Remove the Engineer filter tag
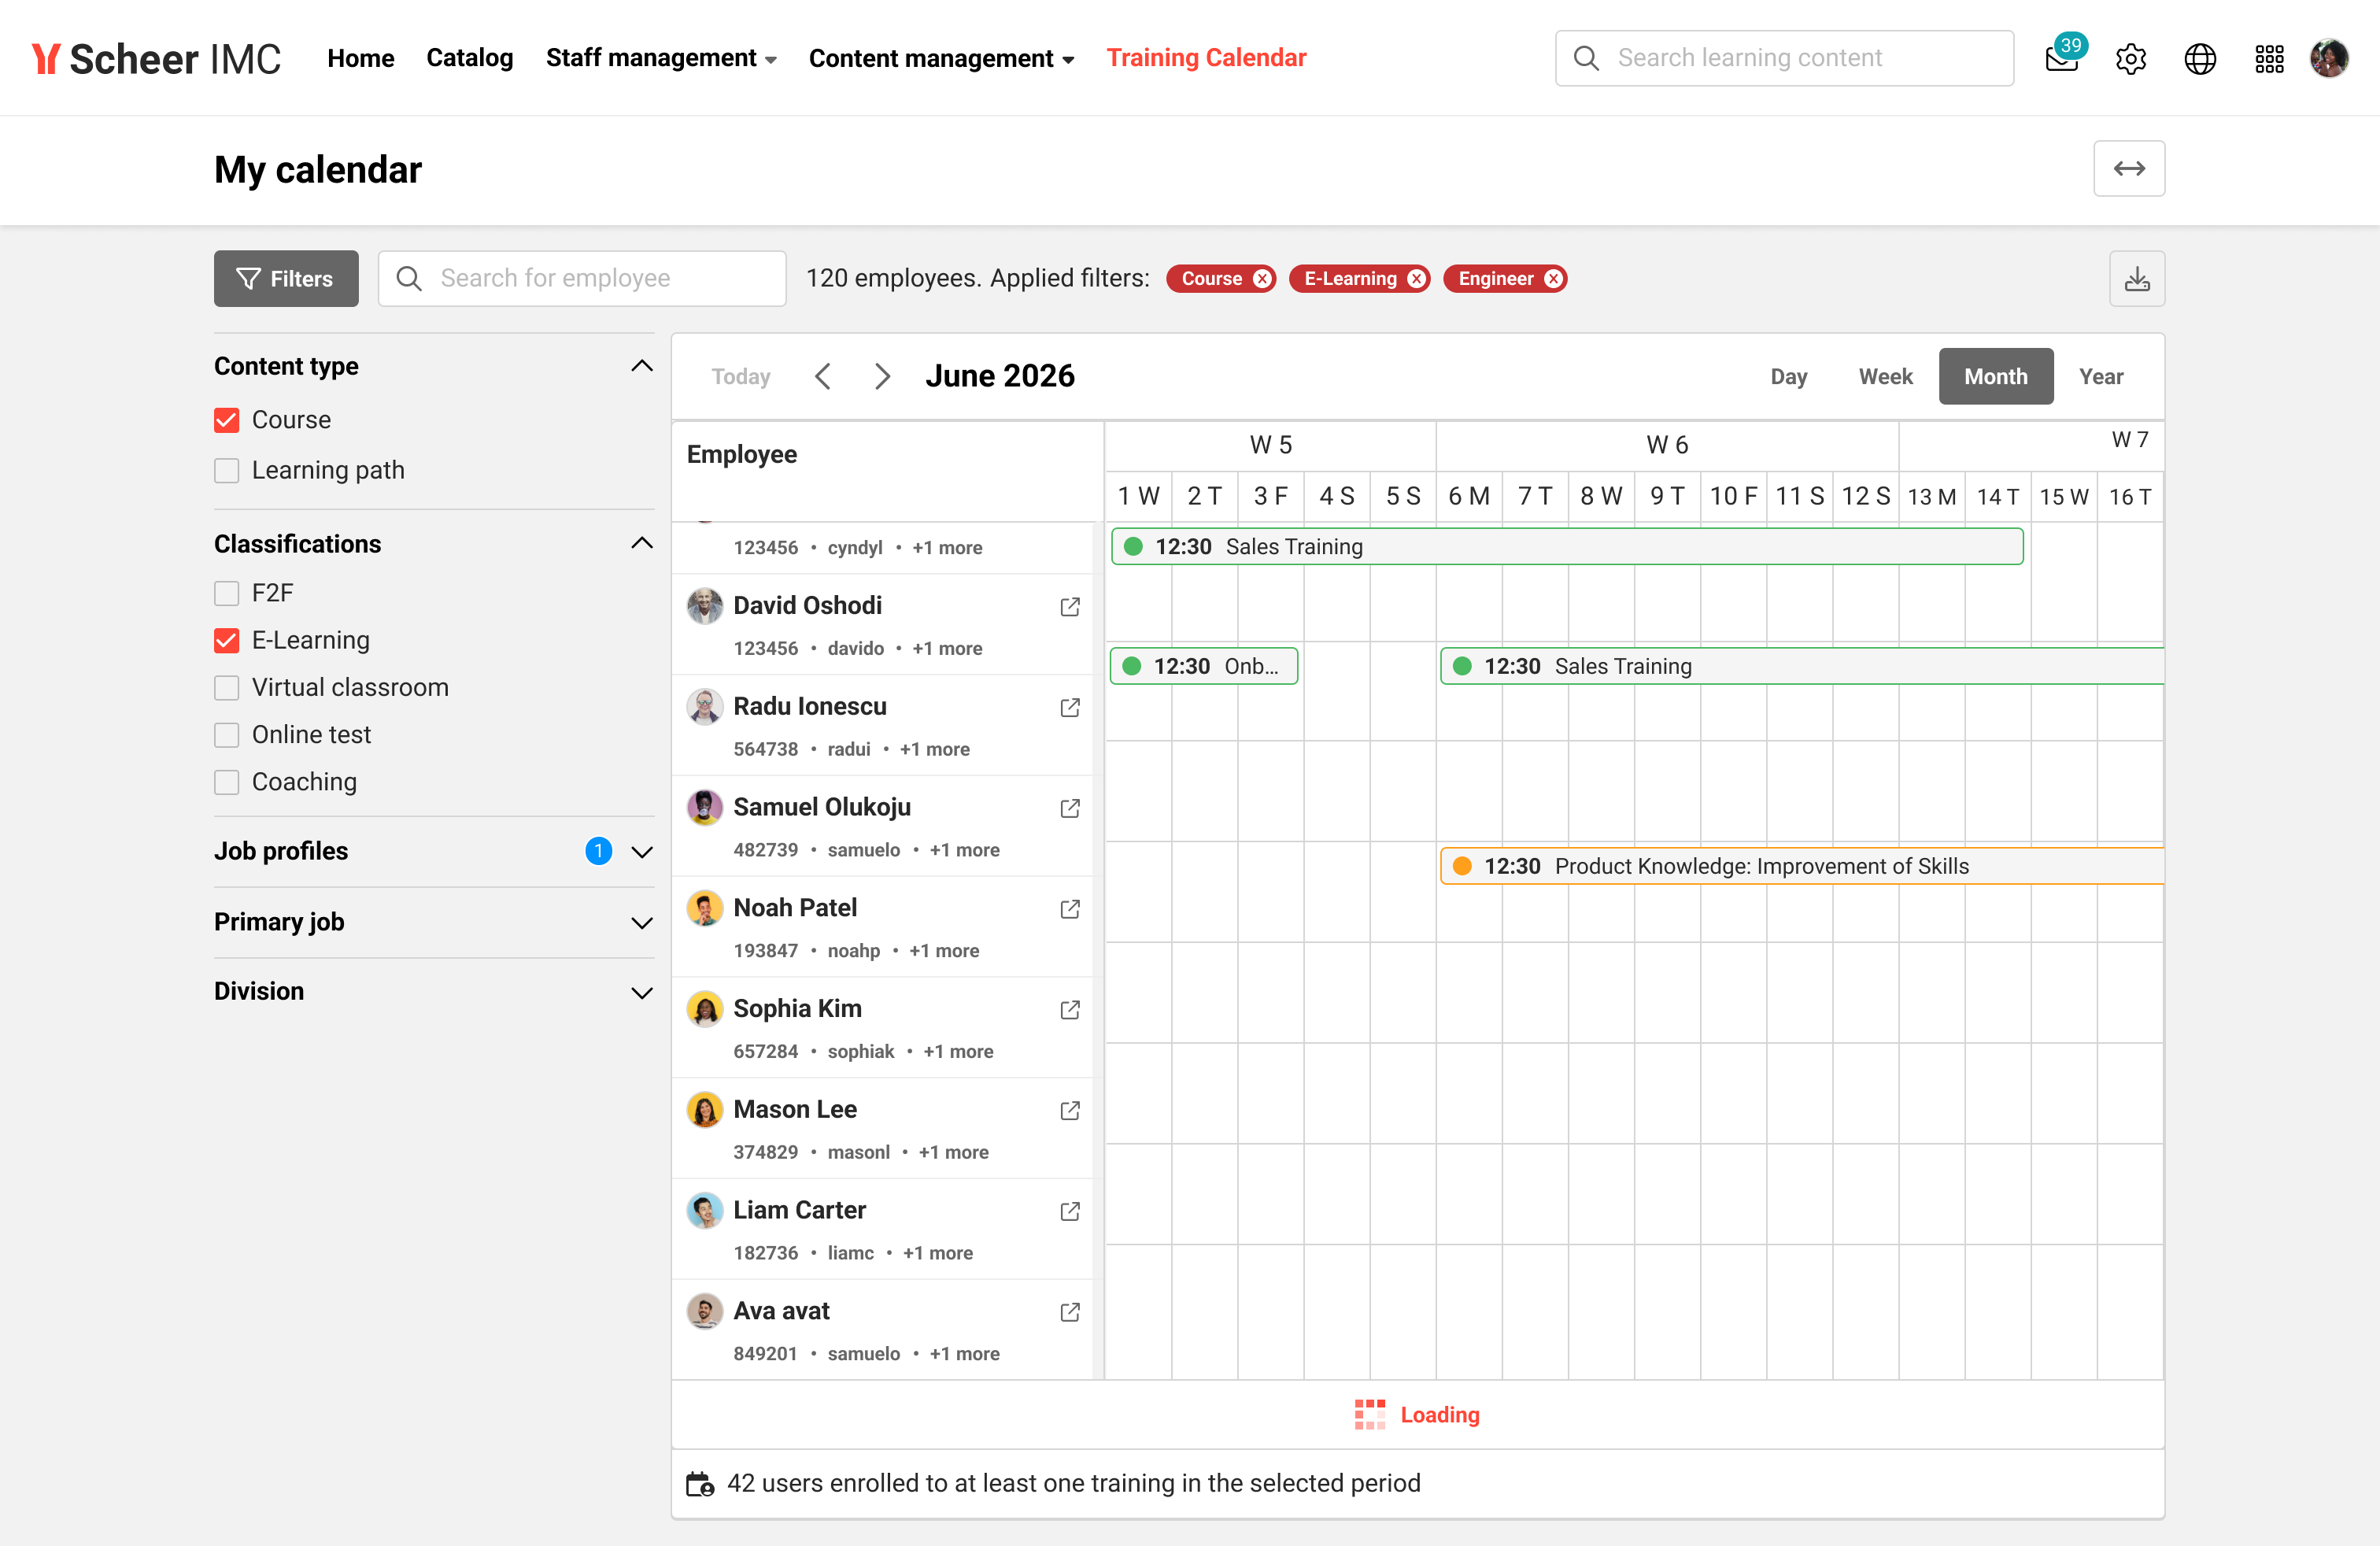 coord(1553,279)
